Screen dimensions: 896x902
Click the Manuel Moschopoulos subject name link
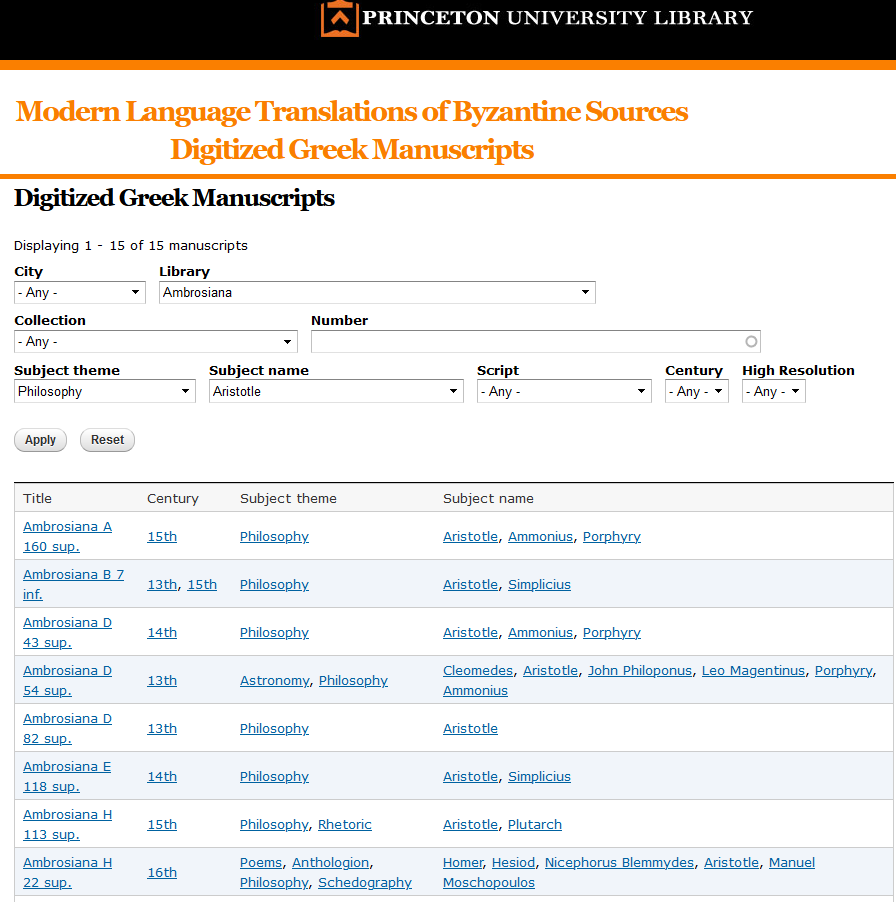coord(629,872)
